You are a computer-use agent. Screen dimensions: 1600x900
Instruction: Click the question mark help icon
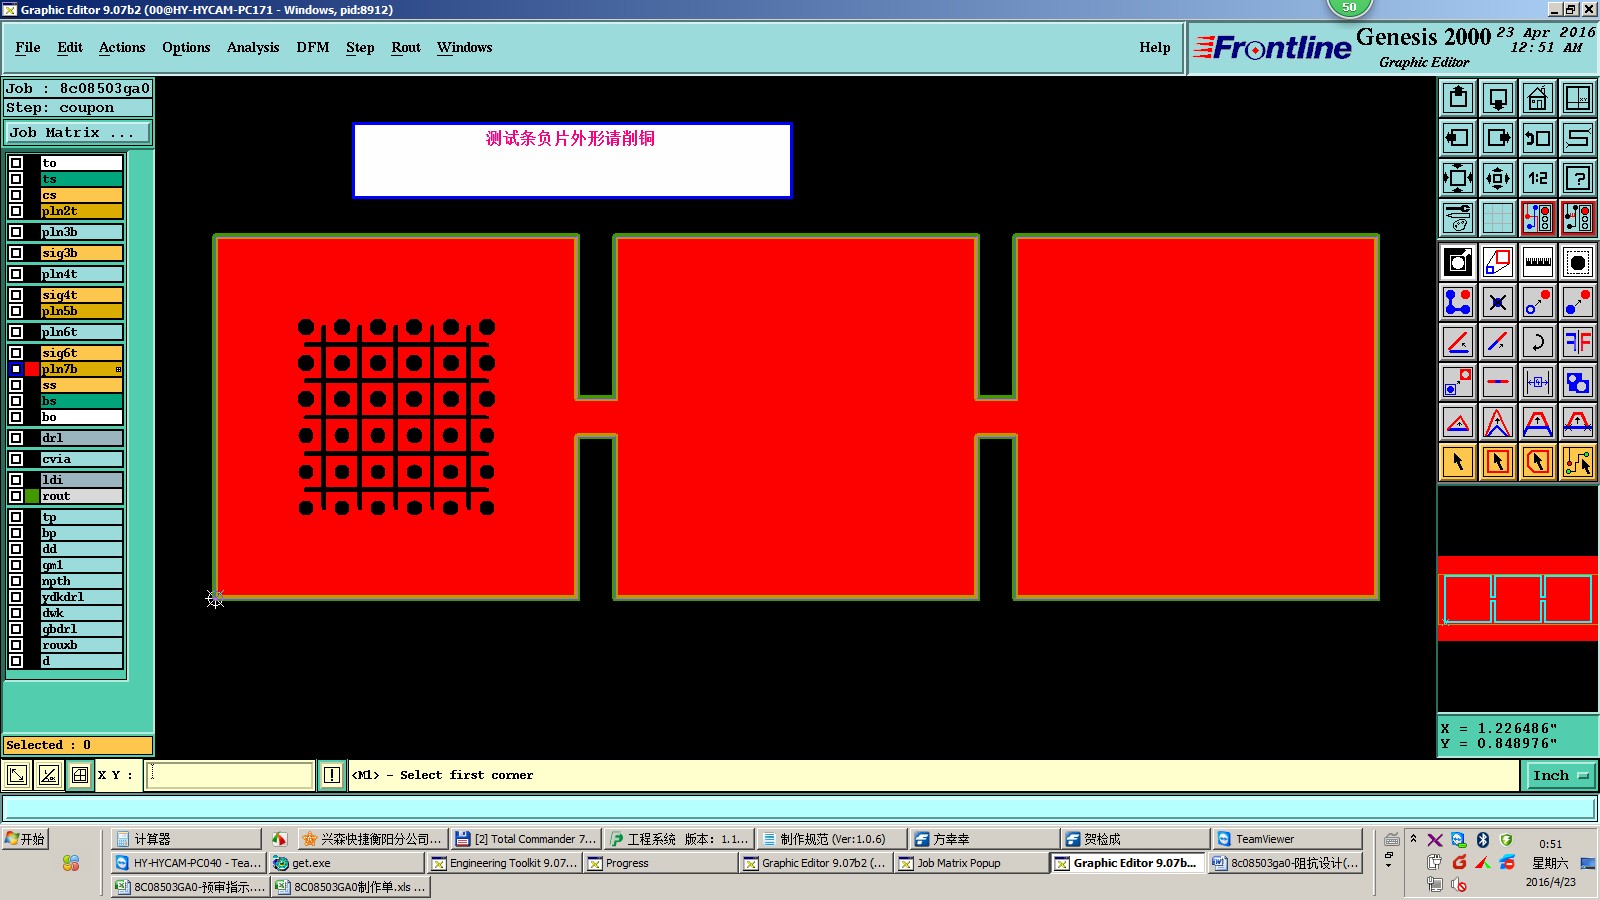(1578, 178)
